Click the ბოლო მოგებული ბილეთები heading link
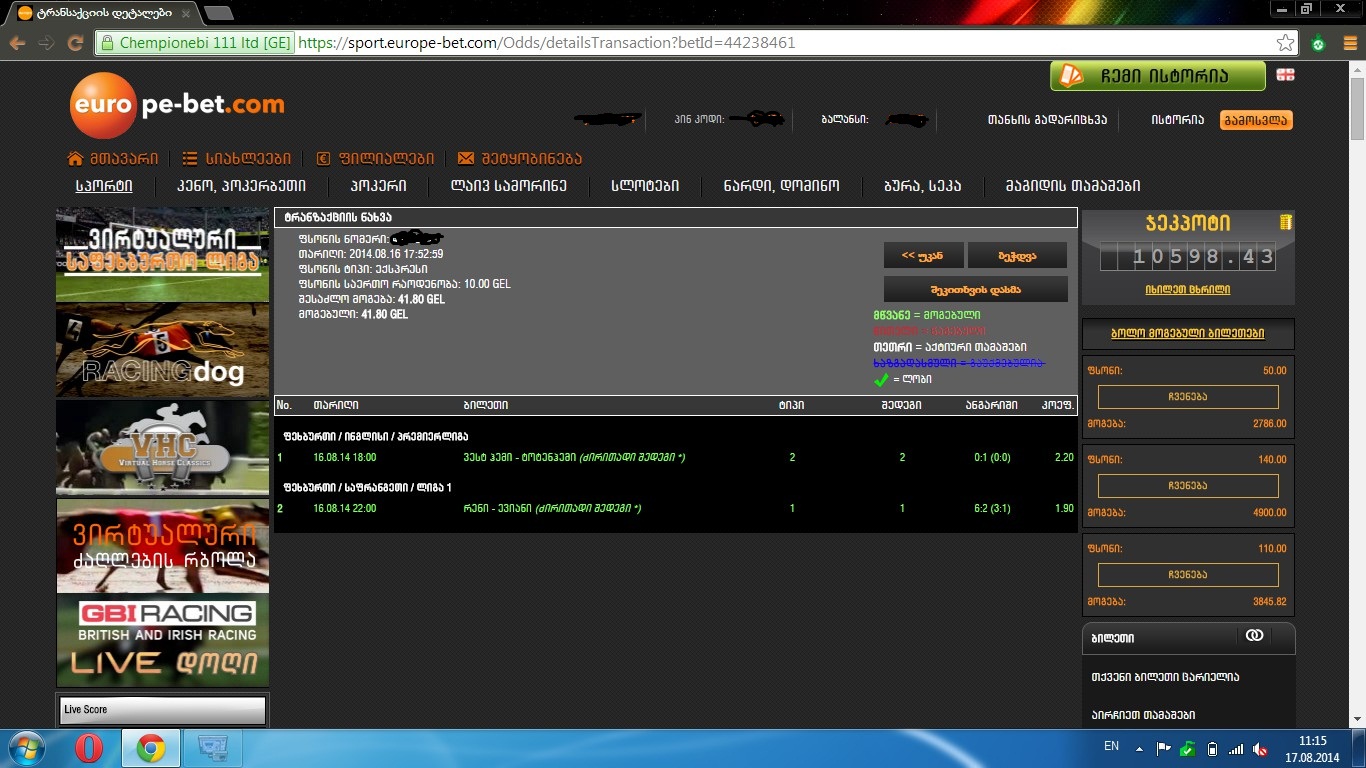The image size is (1366, 768). point(1188,333)
